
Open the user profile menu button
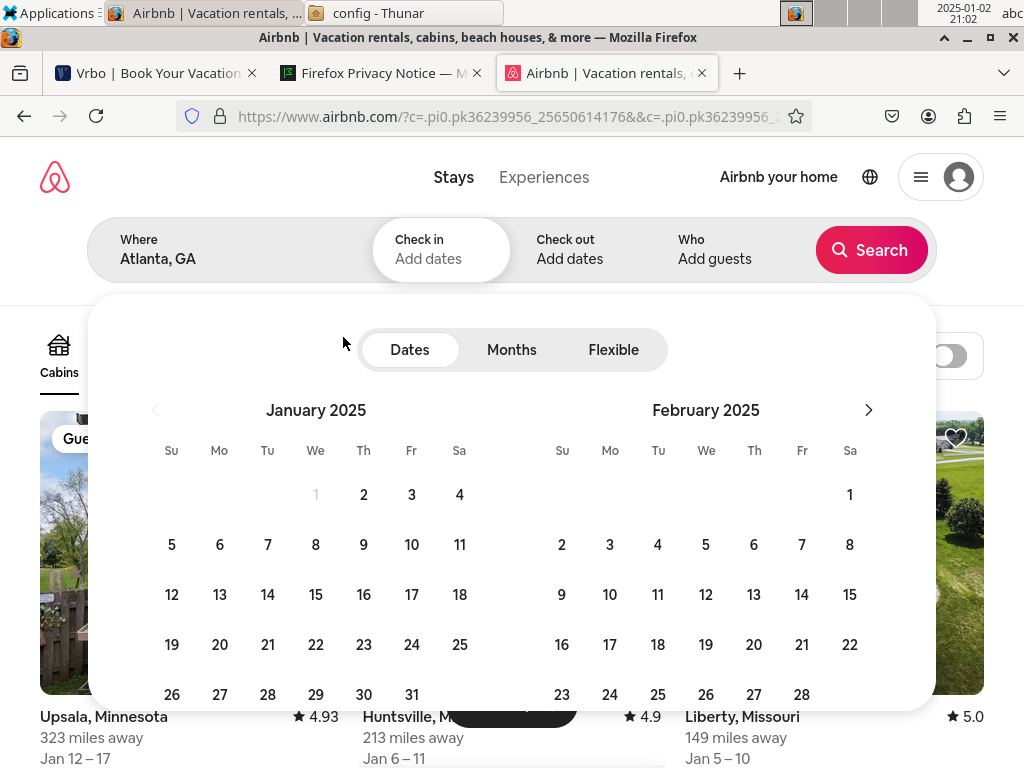point(940,177)
